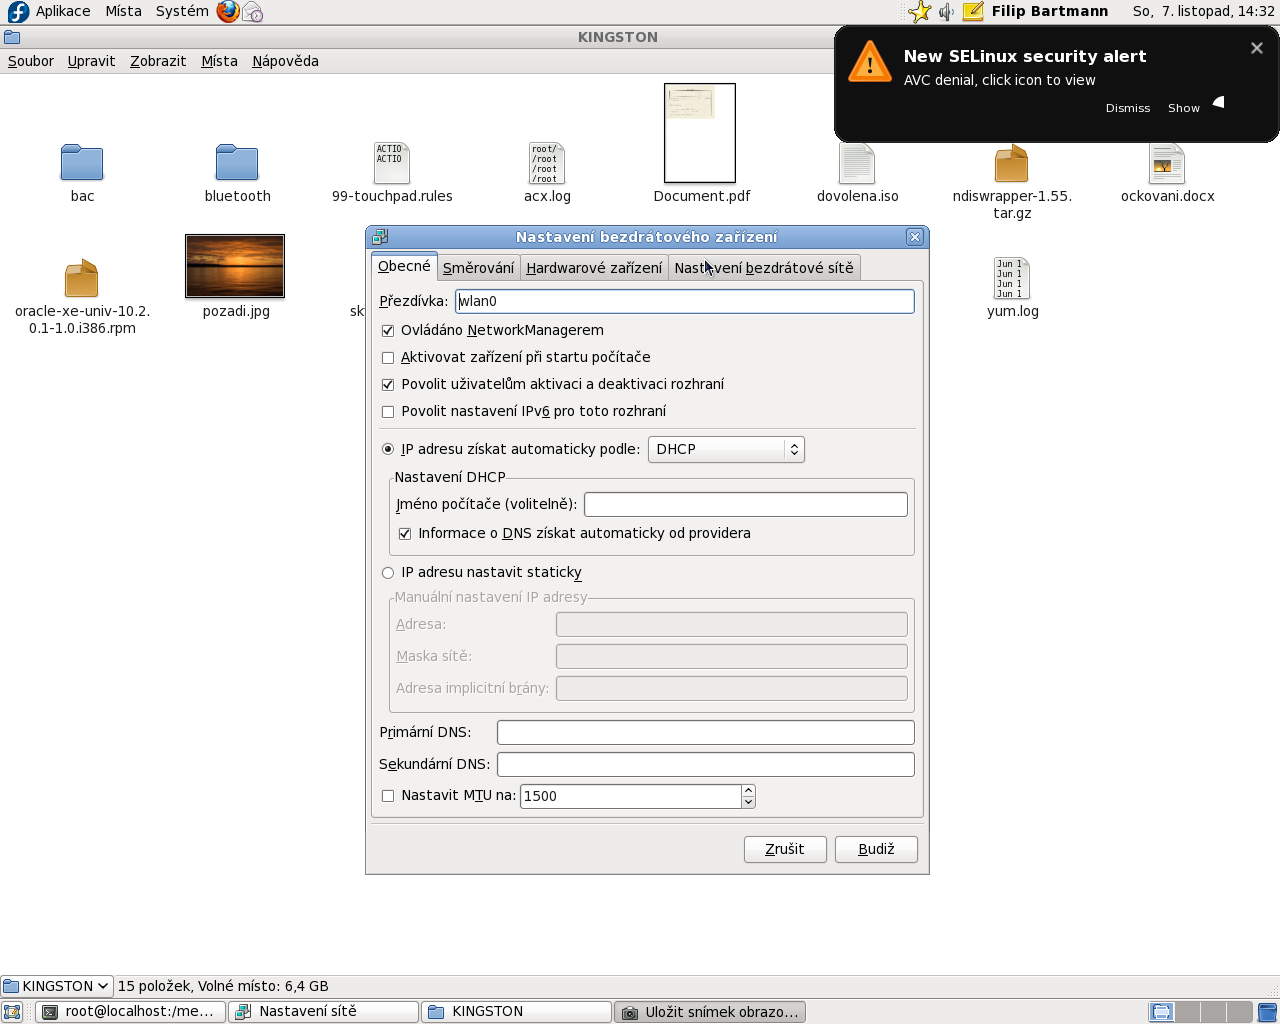Viewport: 1280px width, 1024px height.
Task: Enable the Nastavit MTU na checkbox
Action: tap(388, 796)
